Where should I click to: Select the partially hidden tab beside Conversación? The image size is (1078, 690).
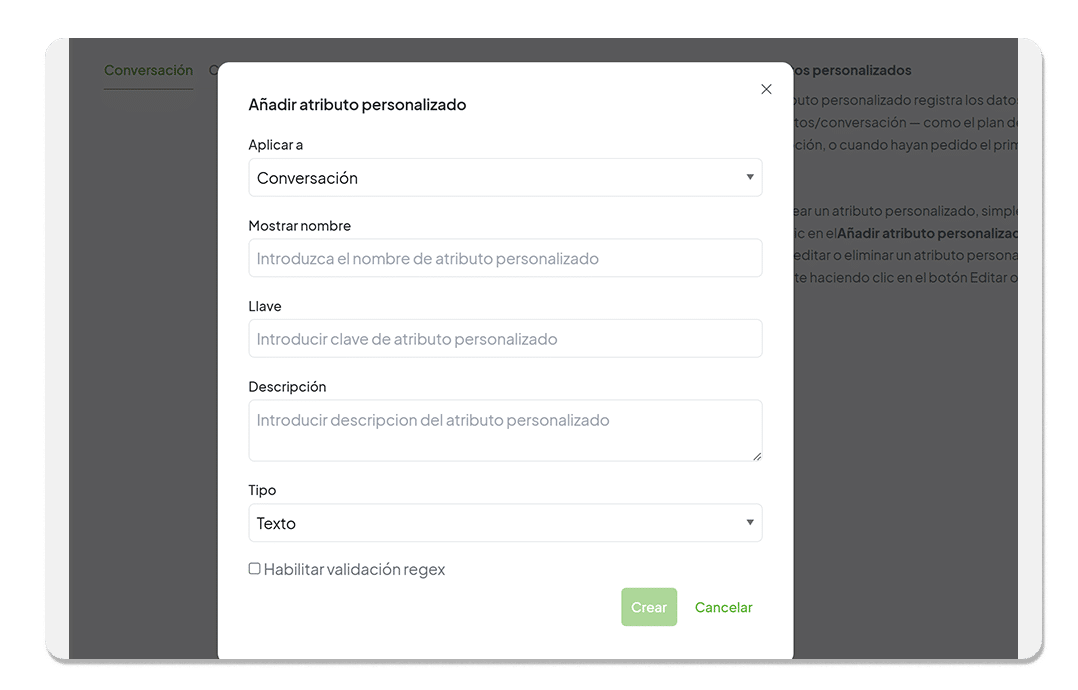213,71
